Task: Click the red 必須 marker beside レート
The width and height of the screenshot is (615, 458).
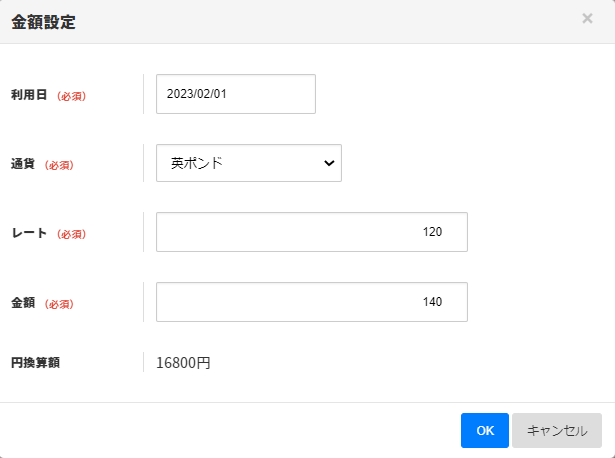Action: (70, 234)
